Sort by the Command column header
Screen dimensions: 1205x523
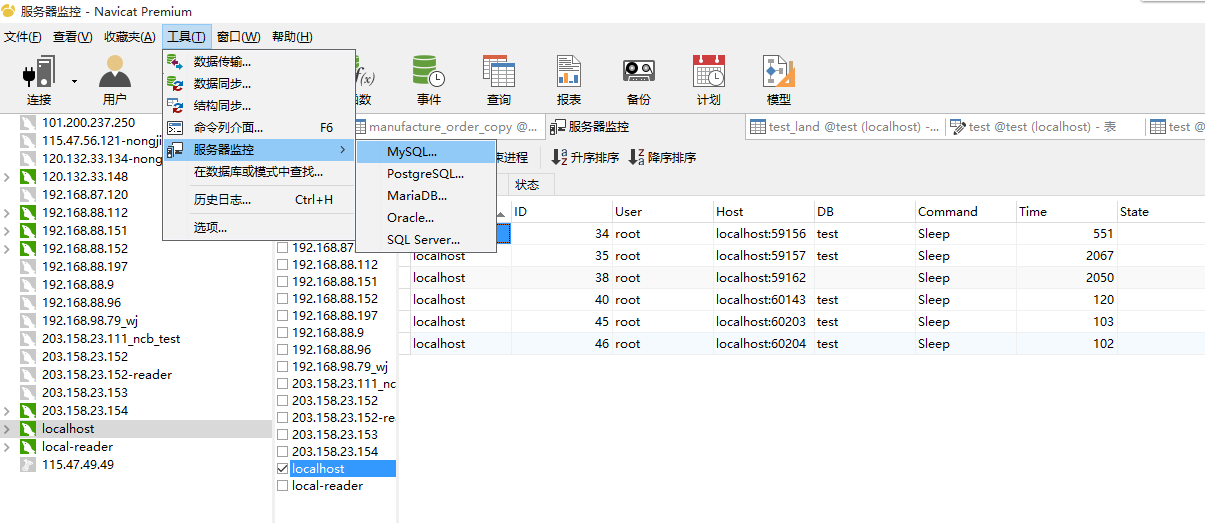(x=964, y=211)
